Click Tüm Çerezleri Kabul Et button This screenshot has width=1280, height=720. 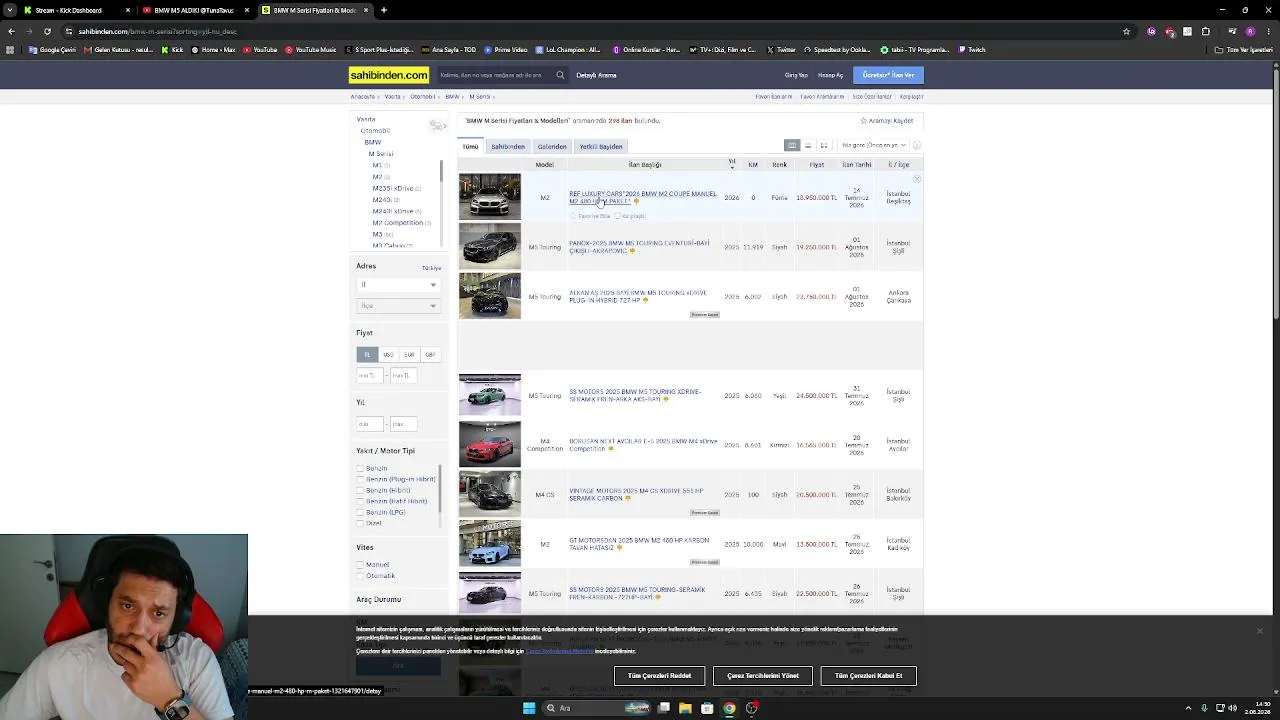pos(868,676)
